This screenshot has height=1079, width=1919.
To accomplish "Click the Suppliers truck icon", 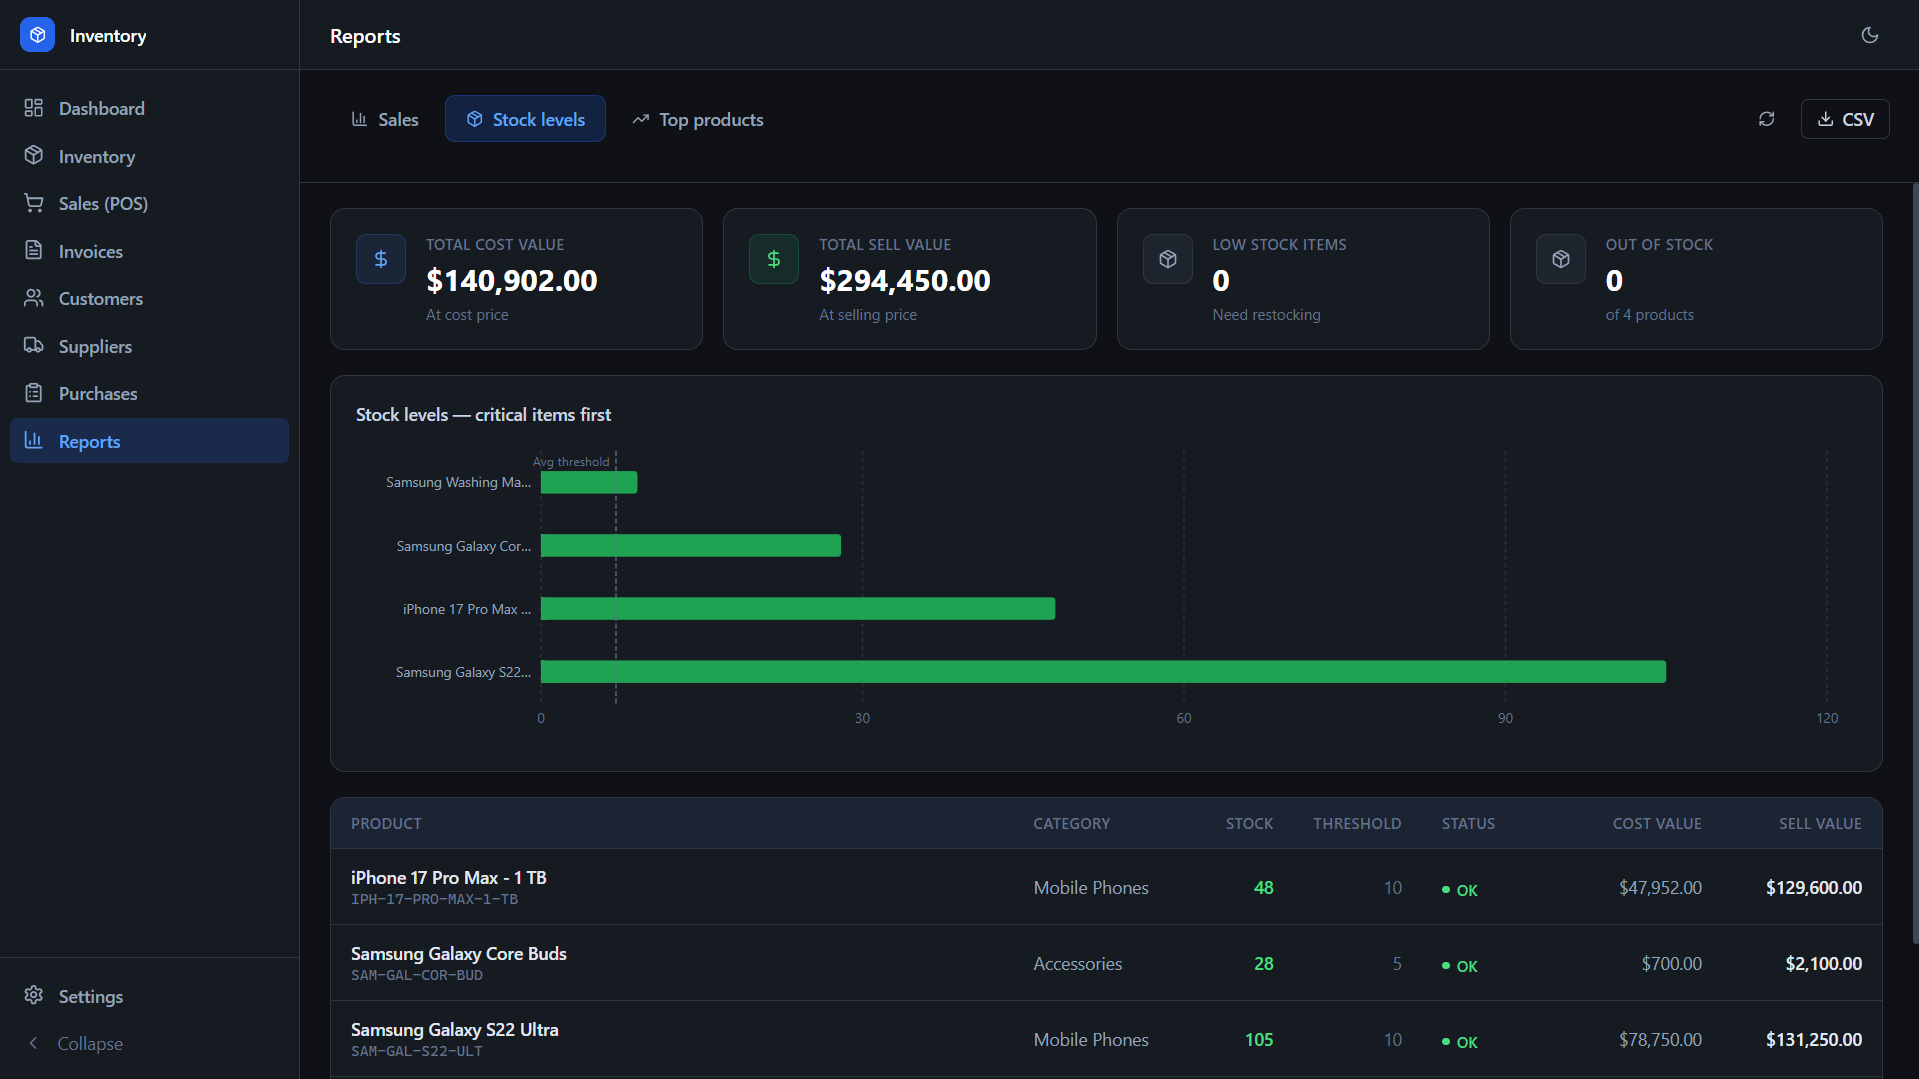I will 34,345.
